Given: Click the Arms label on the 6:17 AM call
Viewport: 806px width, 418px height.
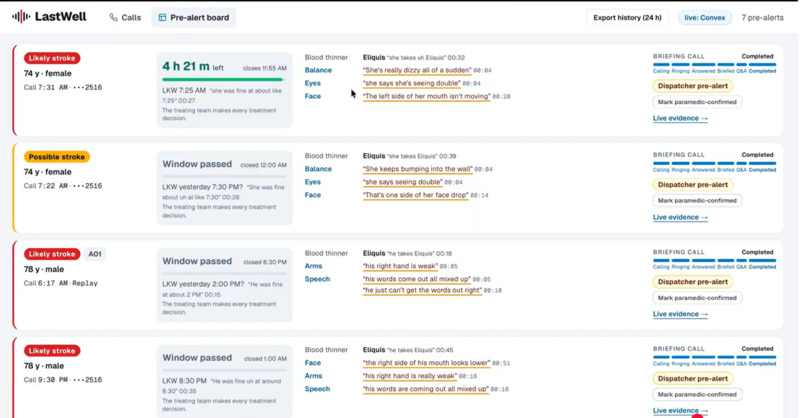Looking at the screenshot, I should pyautogui.click(x=314, y=266).
